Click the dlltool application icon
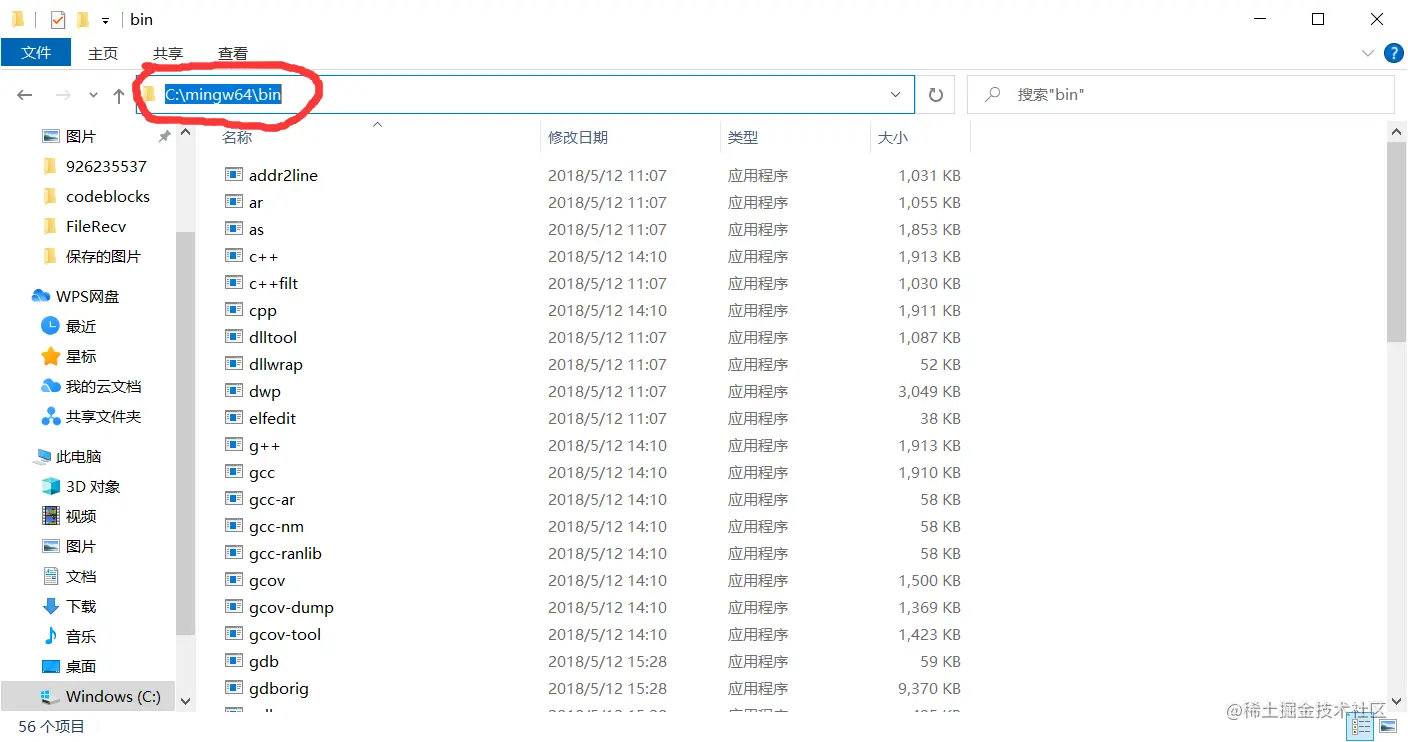Image resolution: width=1408 pixels, height=742 pixels. tap(234, 337)
